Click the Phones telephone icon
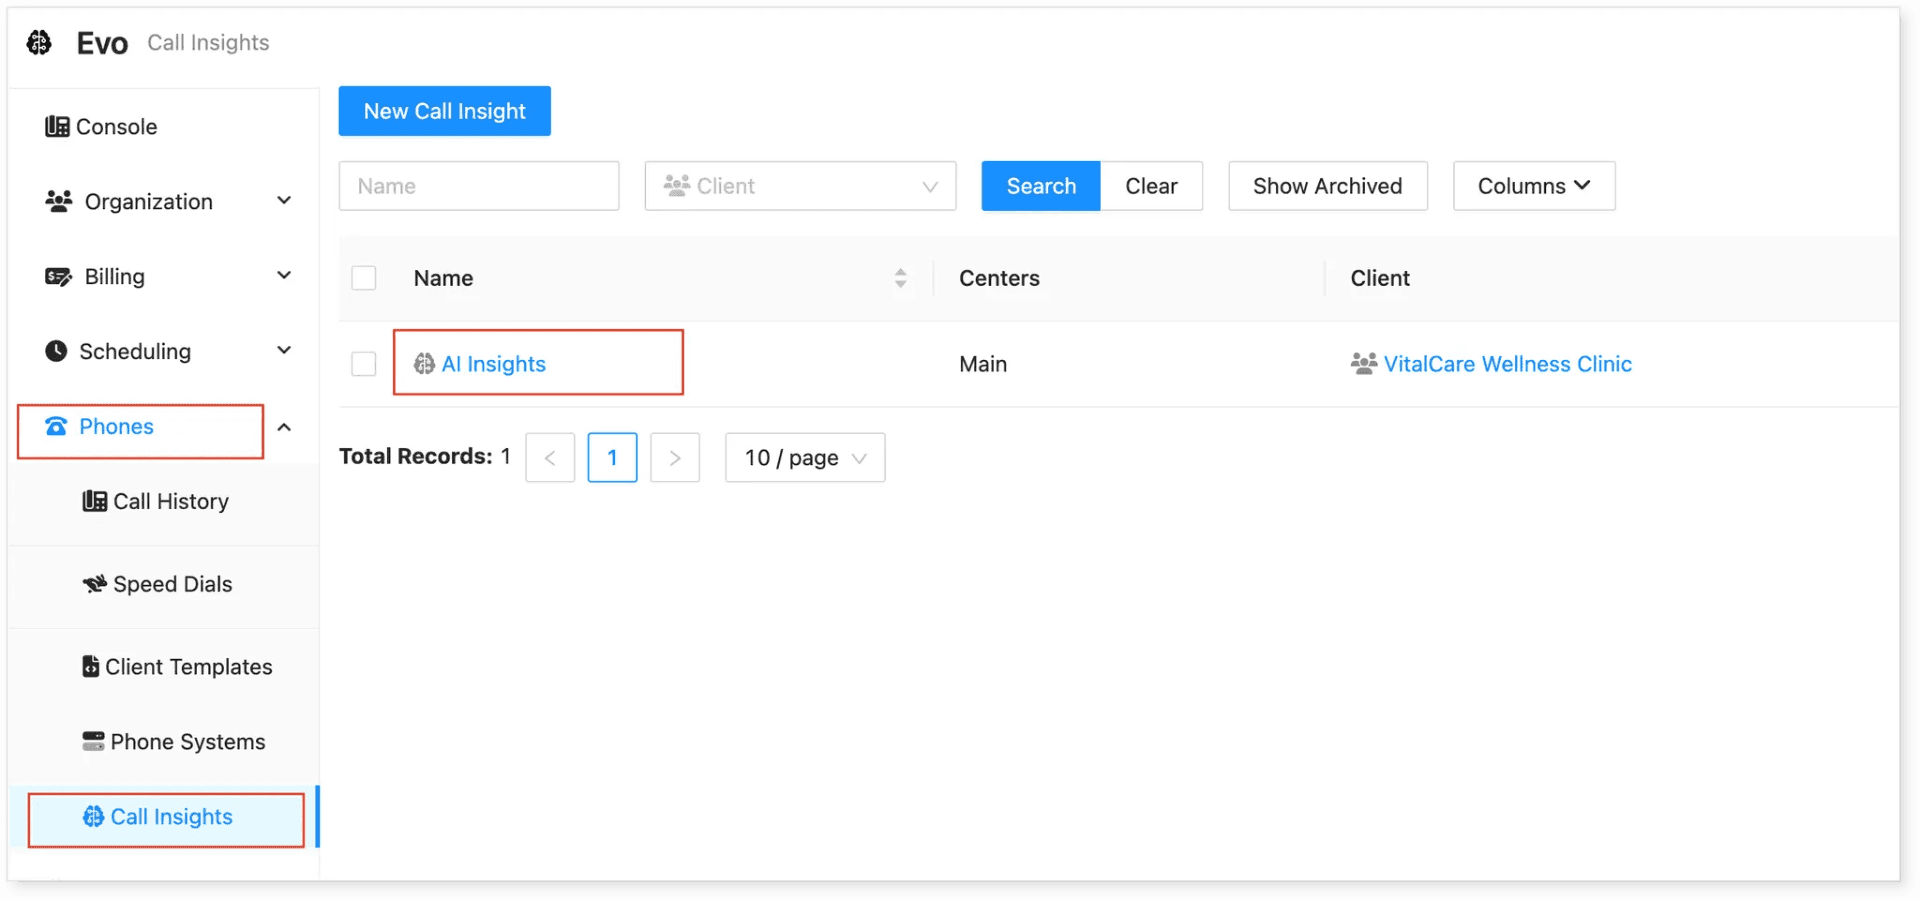Image resolution: width=1920 pixels, height=900 pixels. (x=57, y=427)
